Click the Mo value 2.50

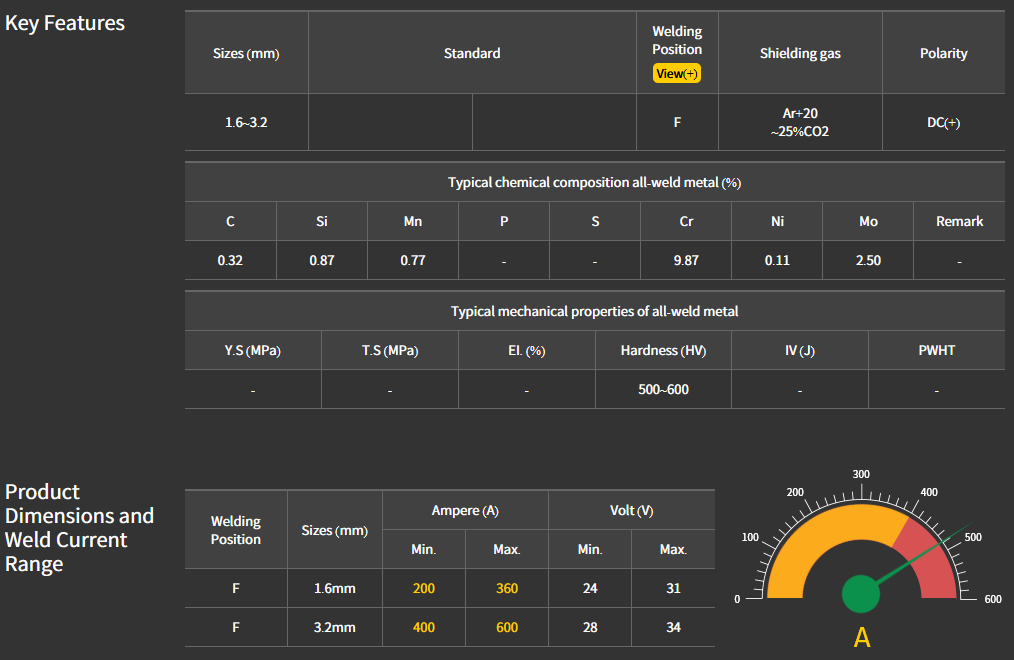868,260
